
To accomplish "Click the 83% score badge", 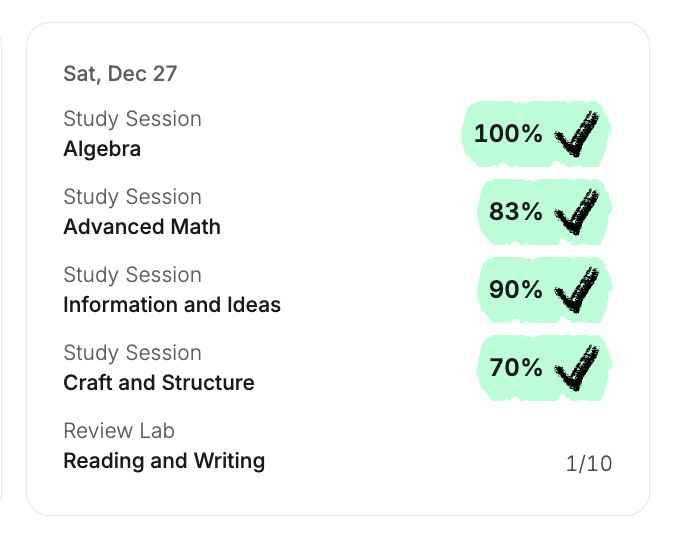I will pyautogui.click(x=516, y=211).
